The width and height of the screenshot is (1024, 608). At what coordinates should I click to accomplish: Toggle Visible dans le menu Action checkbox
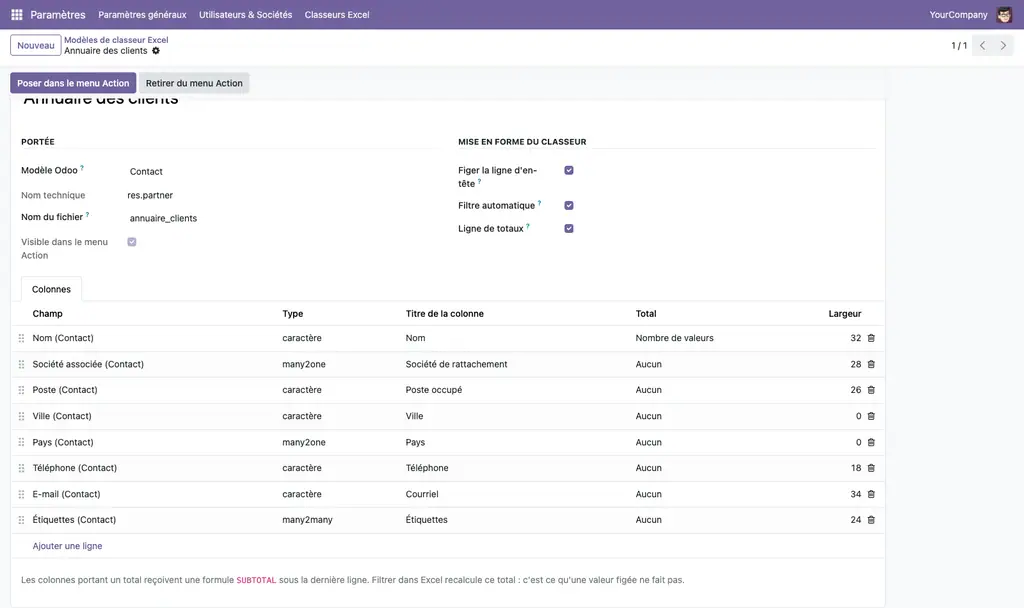132,242
